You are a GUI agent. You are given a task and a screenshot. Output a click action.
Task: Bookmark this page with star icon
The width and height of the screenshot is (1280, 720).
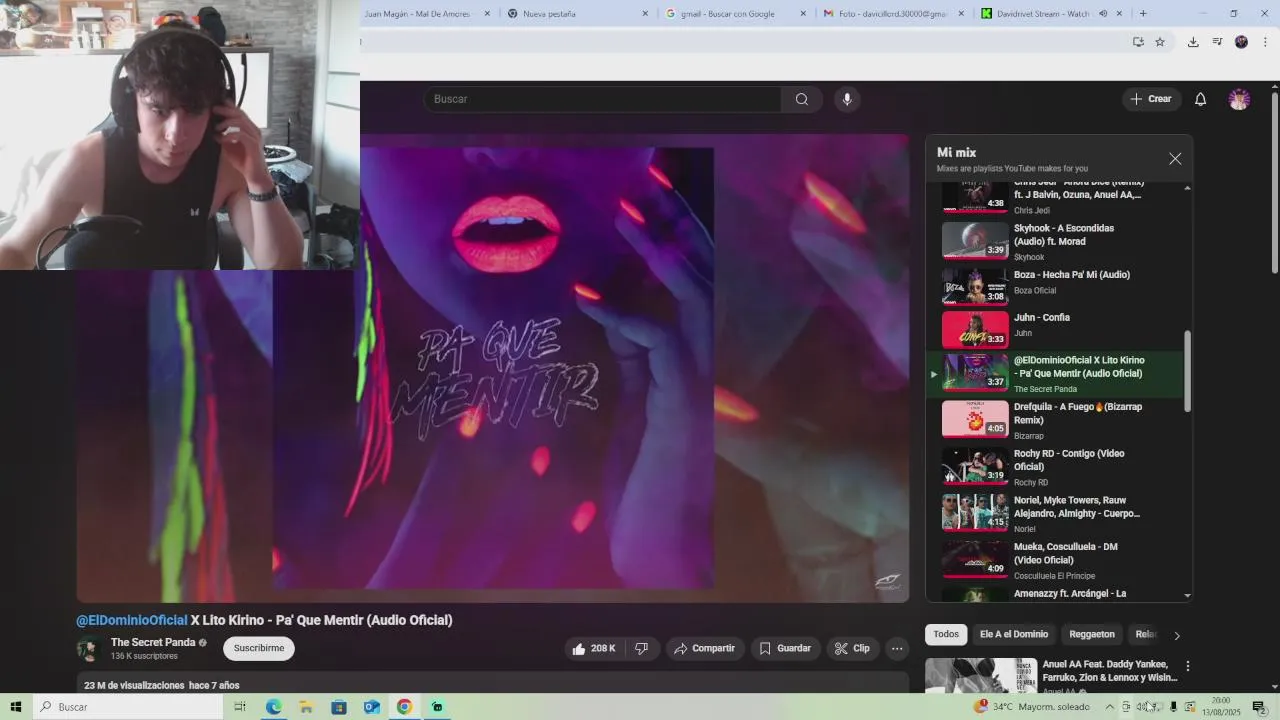click(x=1160, y=42)
